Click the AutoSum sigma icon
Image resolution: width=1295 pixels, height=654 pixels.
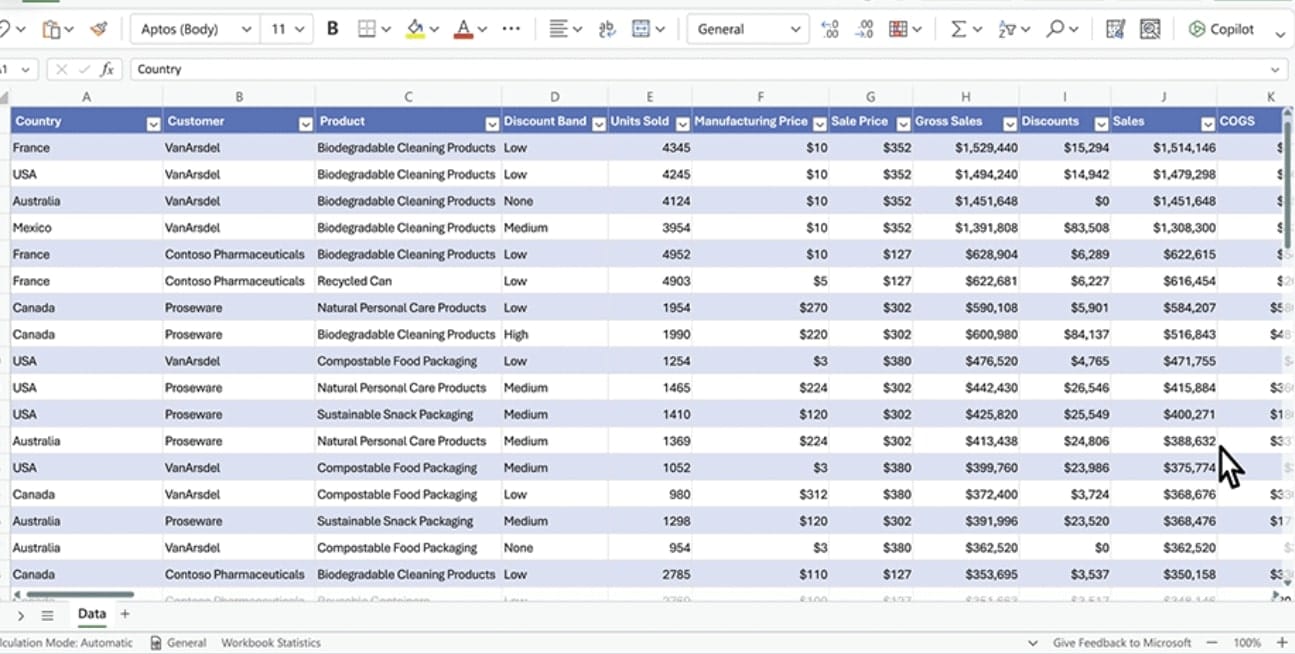click(x=958, y=29)
